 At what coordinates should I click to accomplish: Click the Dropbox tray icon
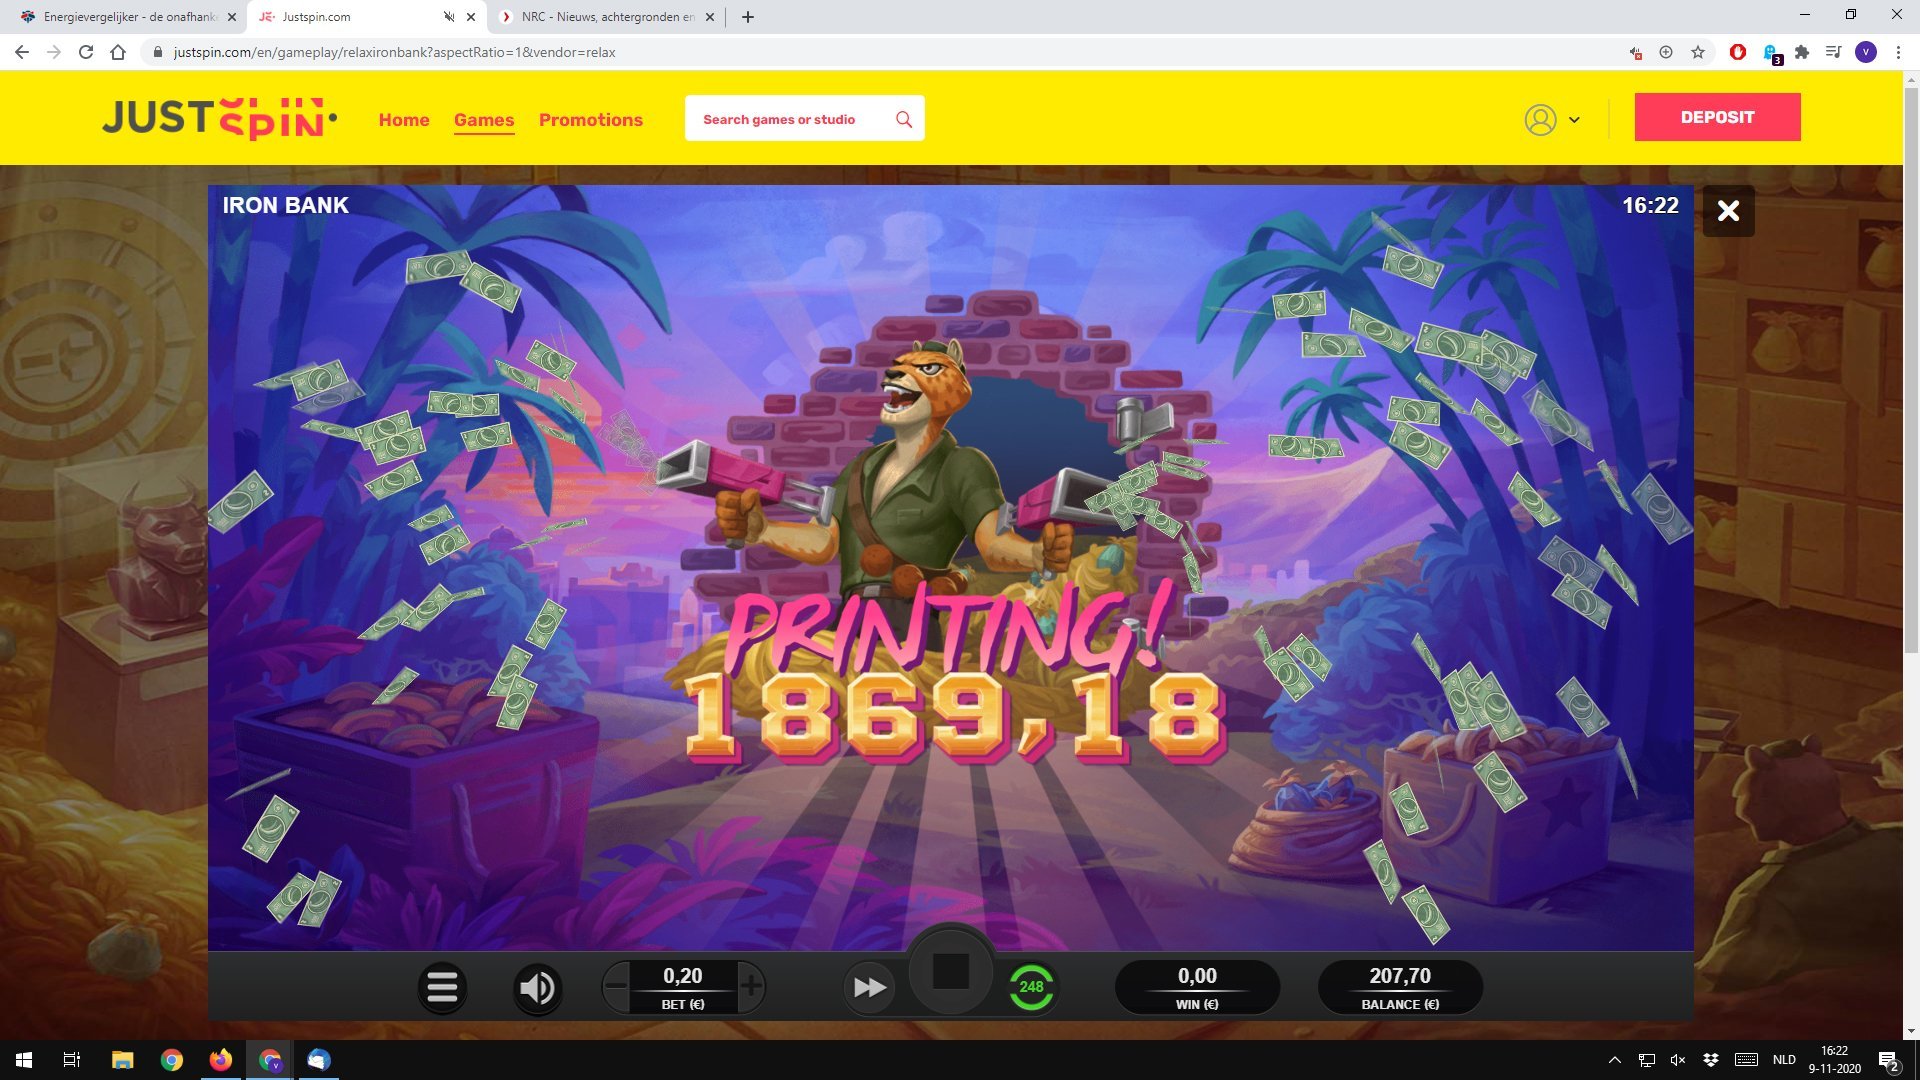coord(1711,1060)
